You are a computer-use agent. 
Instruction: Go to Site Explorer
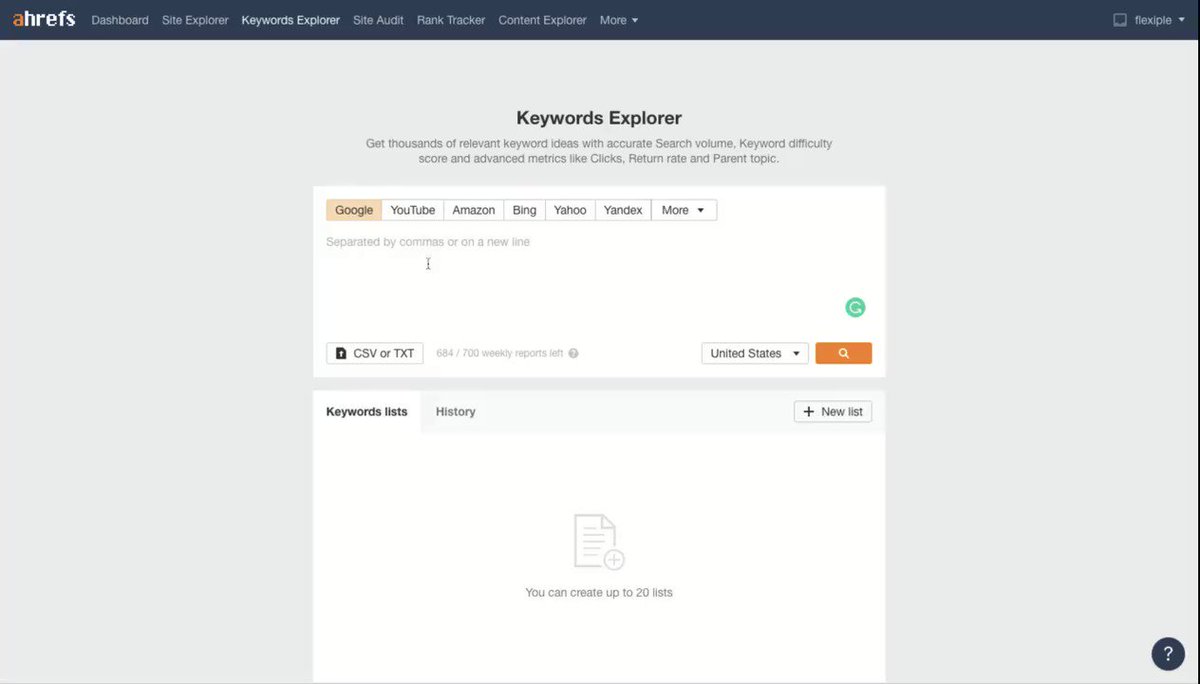[x=195, y=20]
